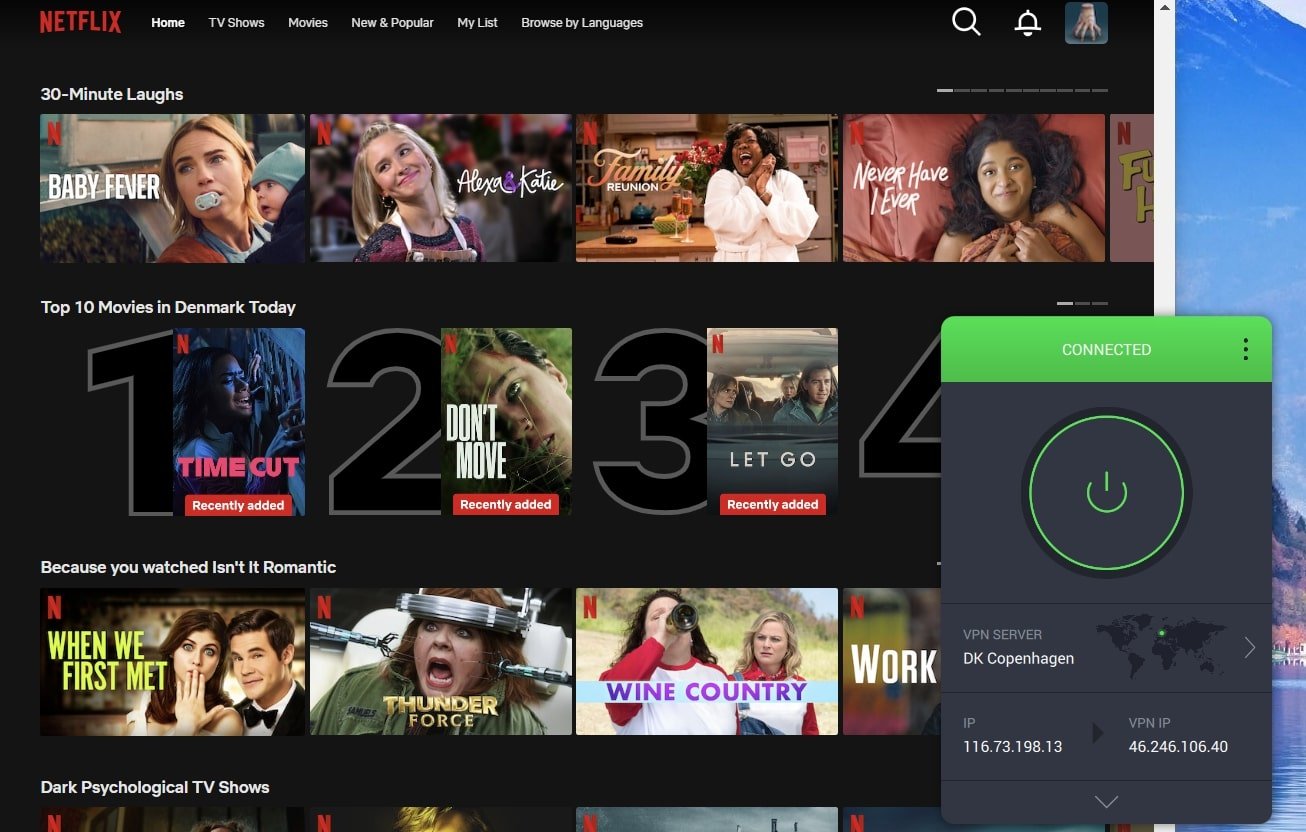The width and height of the screenshot is (1306, 832).
Task: Open the Family Reunion thumbnail
Action: [707, 188]
